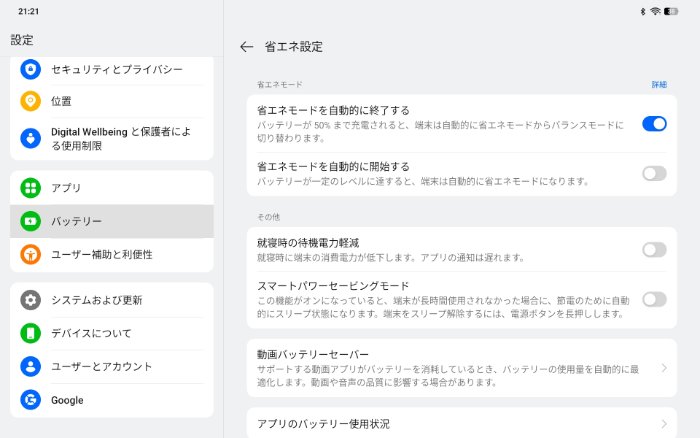This screenshot has height=438, width=700.
Task: Tap the Digital Wellbeing icon
Action: (x=31, y=138)
